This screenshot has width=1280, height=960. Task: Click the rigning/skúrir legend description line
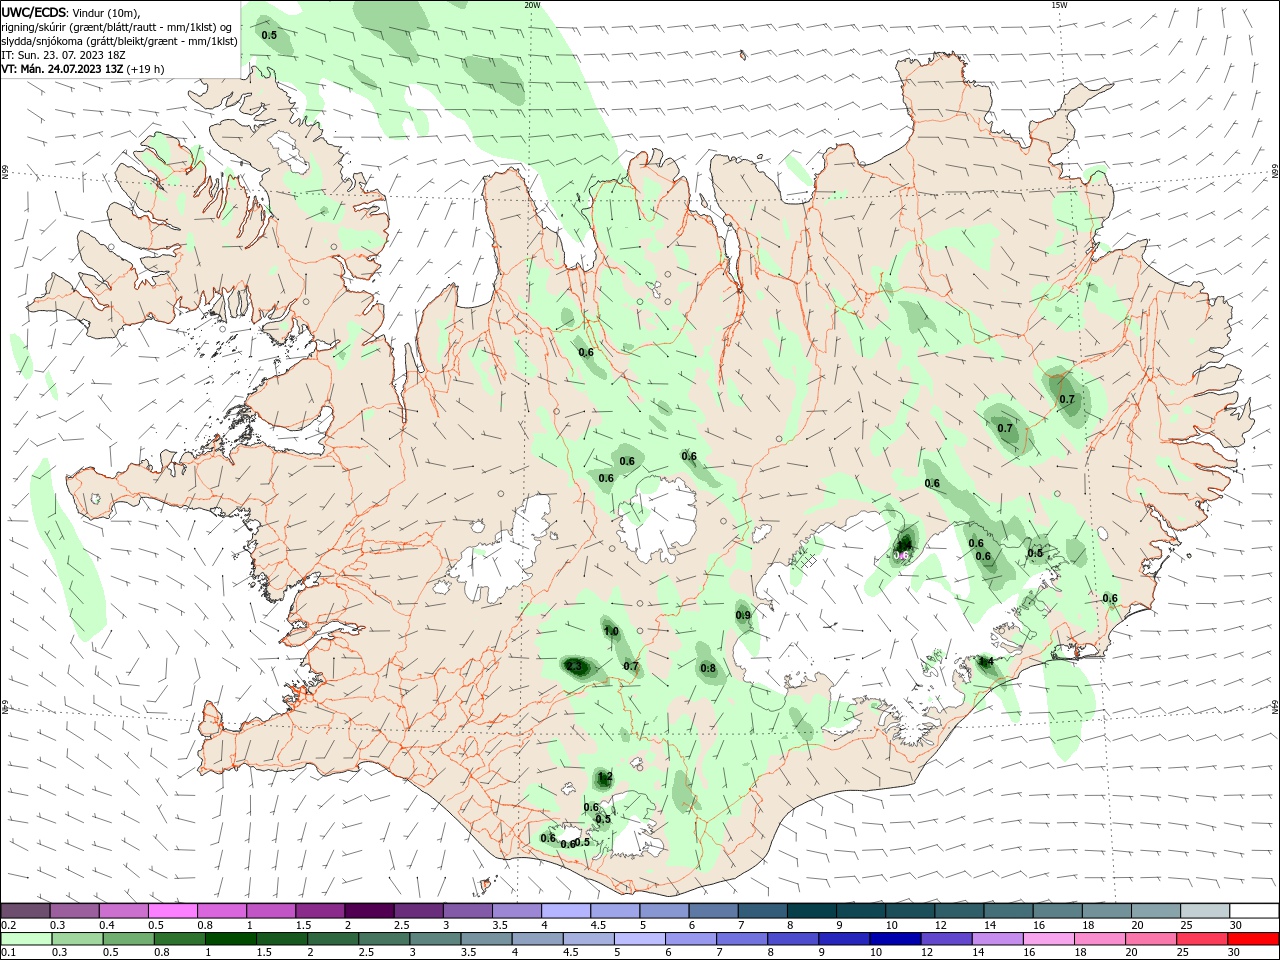click(118, 27)
